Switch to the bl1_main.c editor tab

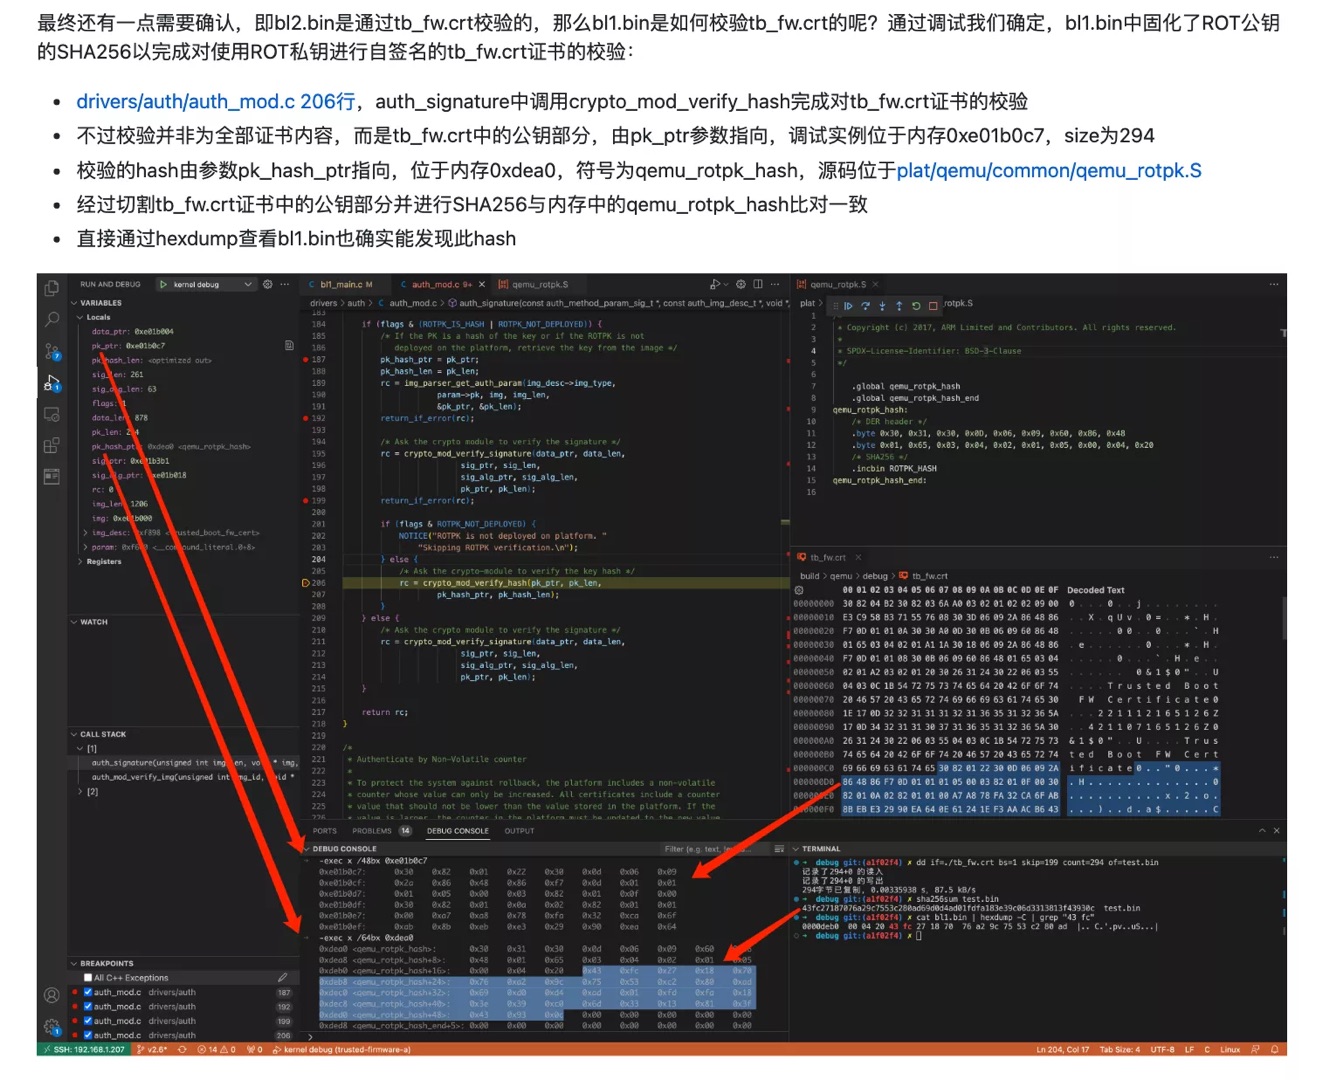340,285
